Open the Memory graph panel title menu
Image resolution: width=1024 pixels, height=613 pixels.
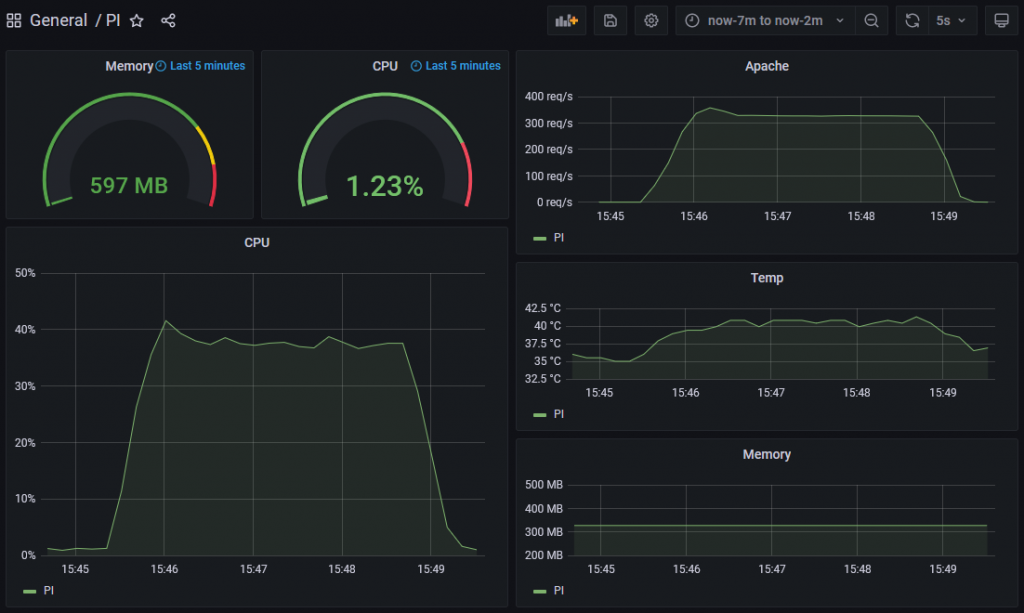(766, 454)
